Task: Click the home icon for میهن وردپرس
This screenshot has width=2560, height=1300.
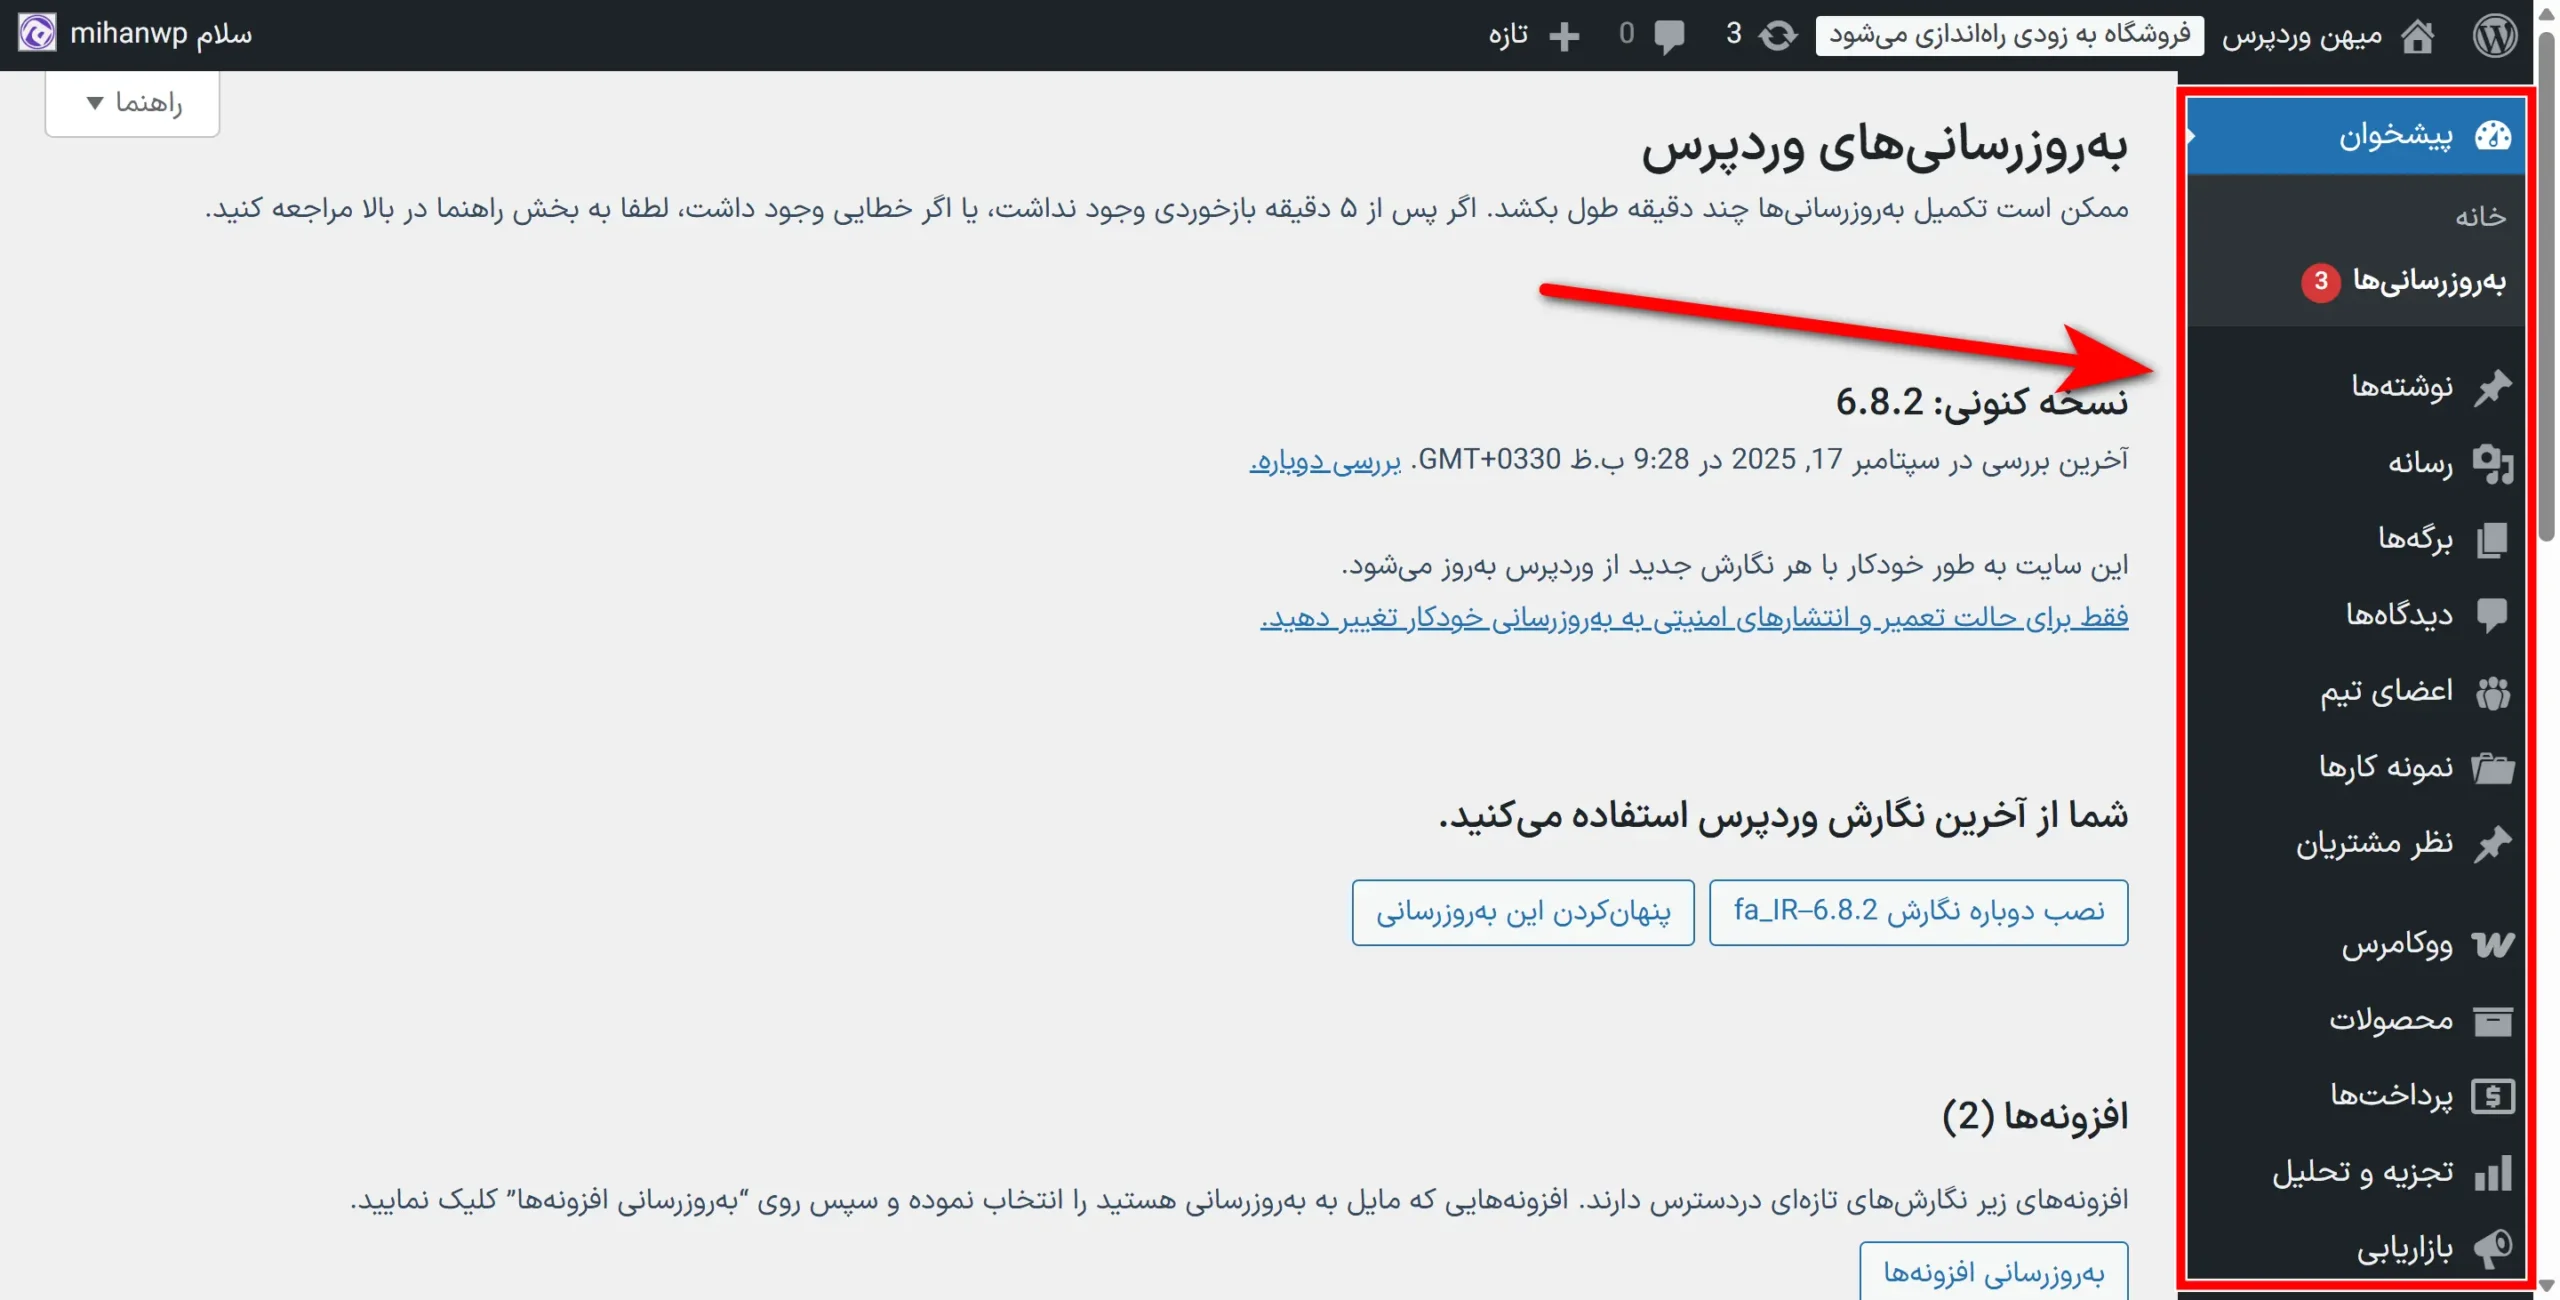Action: (2418, 36)
